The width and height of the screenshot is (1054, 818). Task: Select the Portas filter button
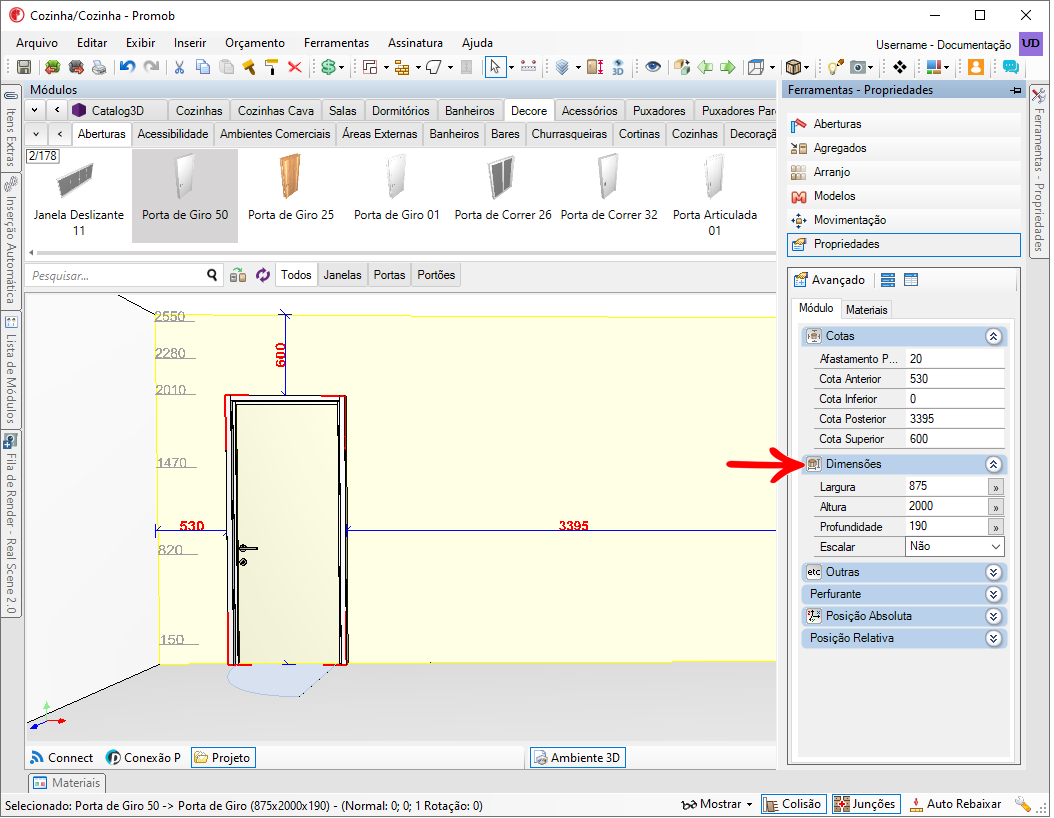389,275
